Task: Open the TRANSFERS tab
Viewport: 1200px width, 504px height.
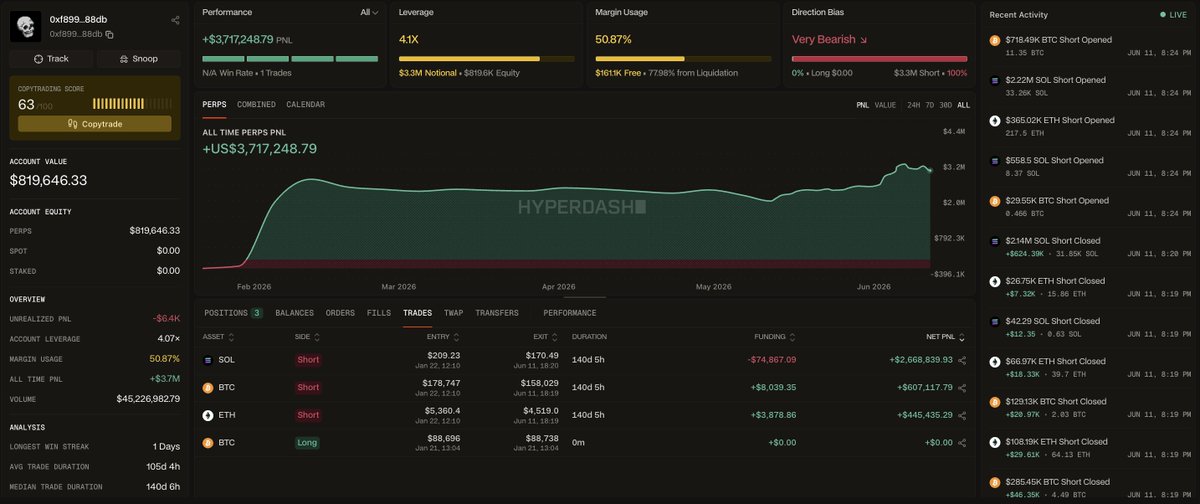Action: pyautogui.click(x=497, y=313)
